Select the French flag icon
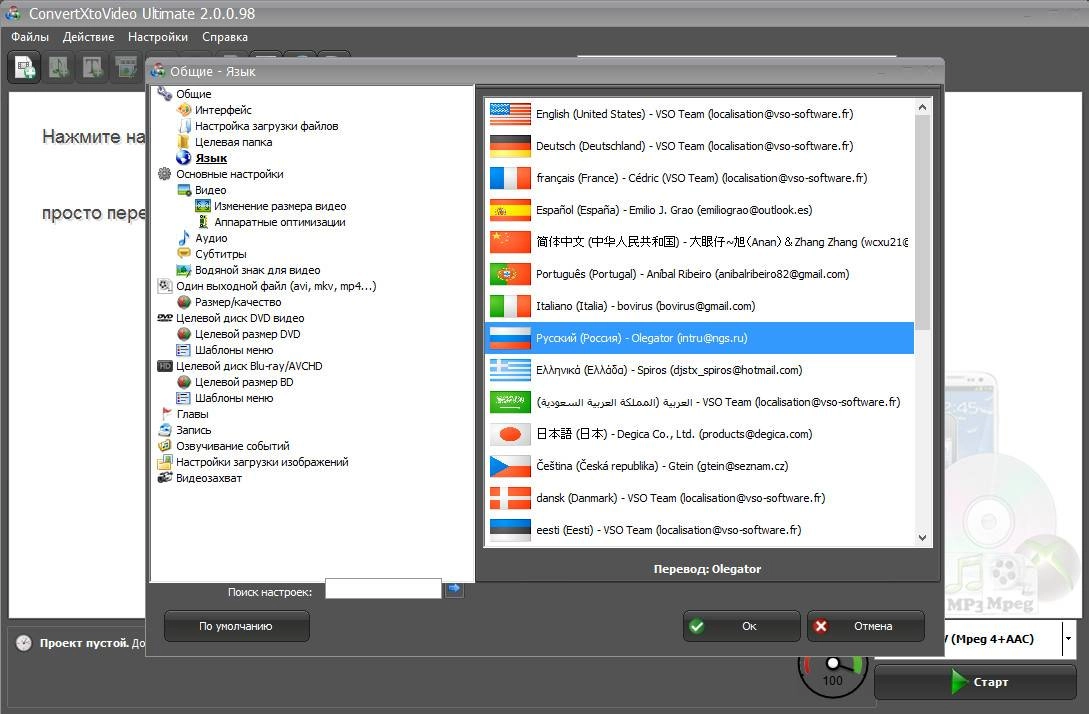 510,178
